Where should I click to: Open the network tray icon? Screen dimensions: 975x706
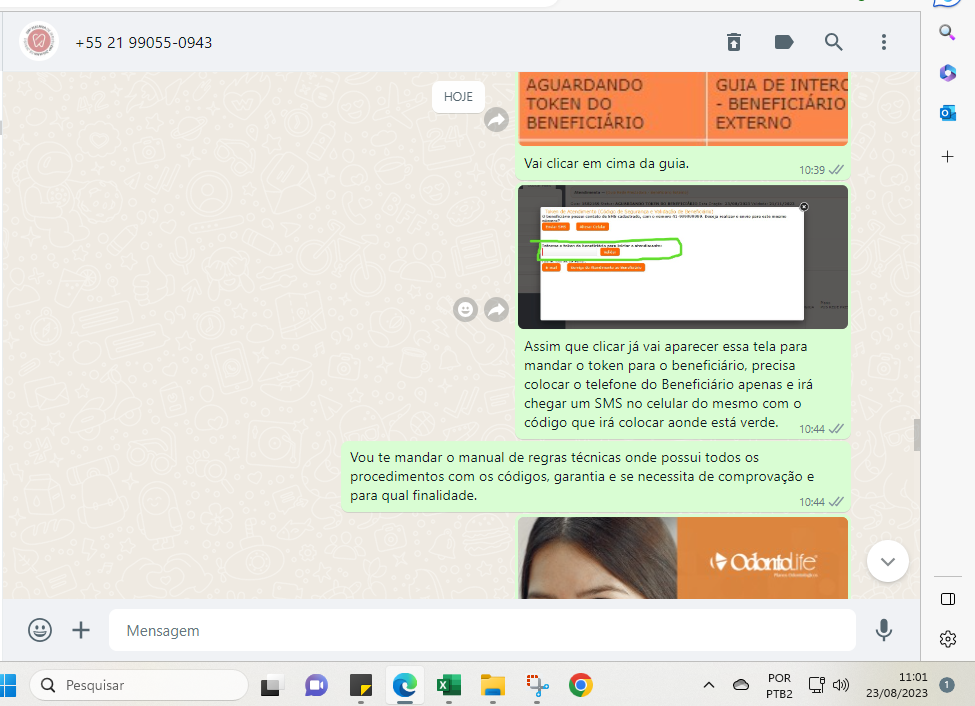(816, 685)
